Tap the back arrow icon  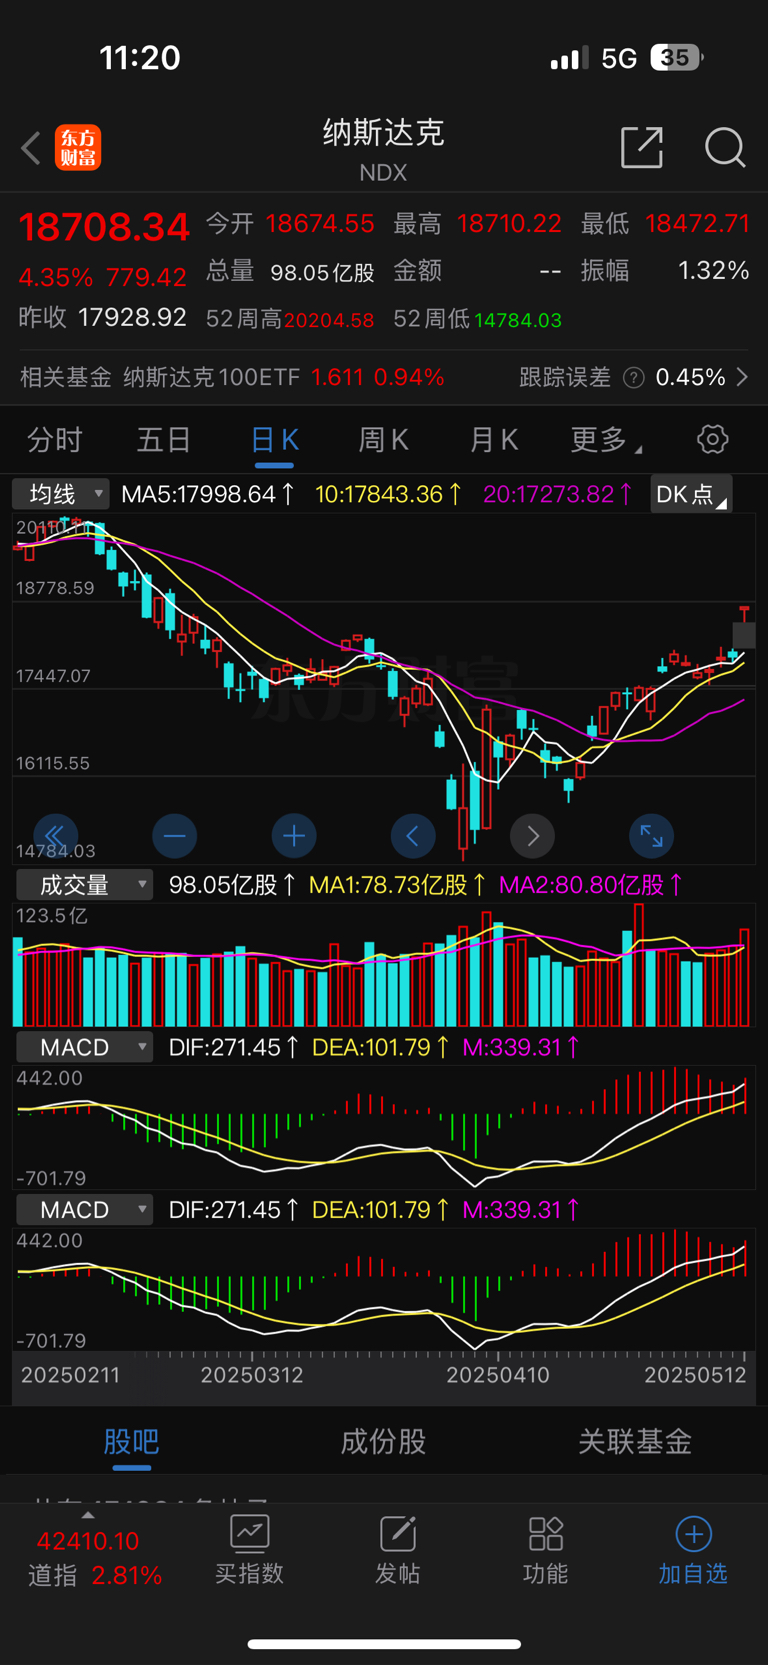[x=31, y=148]
